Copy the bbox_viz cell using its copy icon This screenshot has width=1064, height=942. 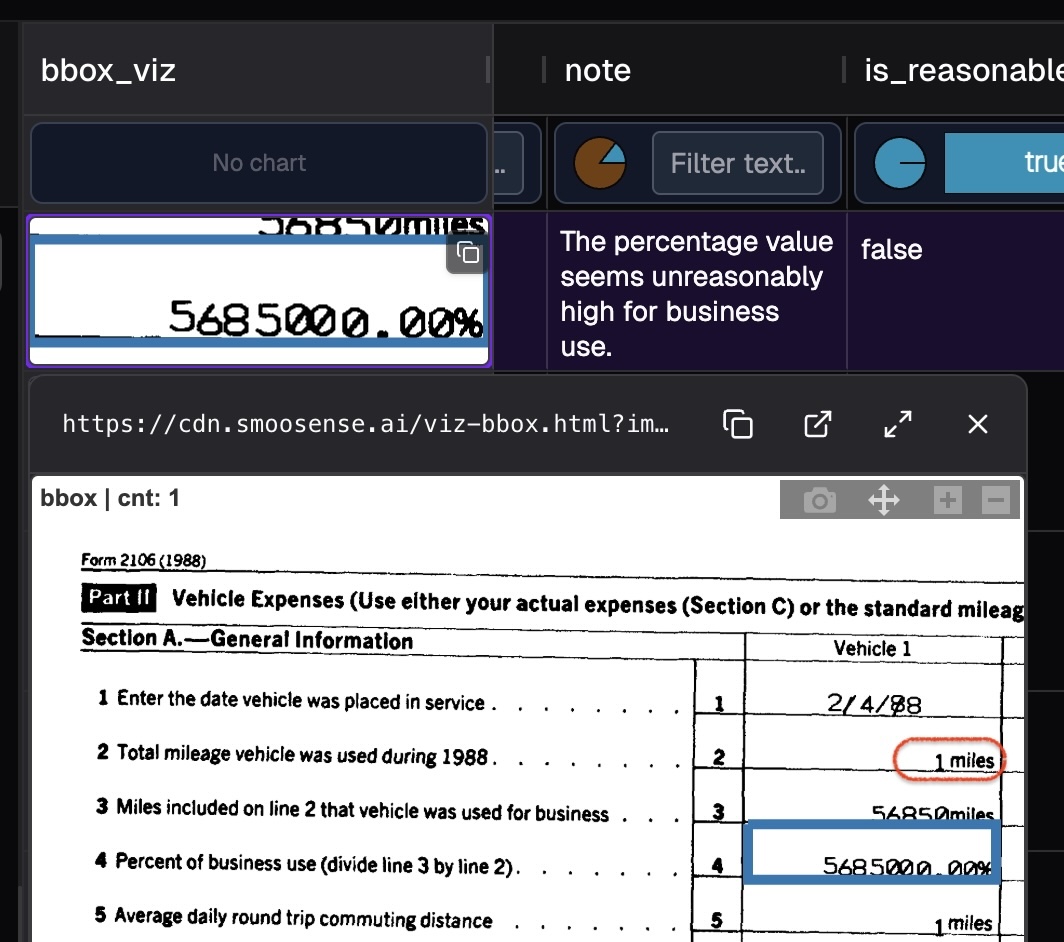point(467,254)
